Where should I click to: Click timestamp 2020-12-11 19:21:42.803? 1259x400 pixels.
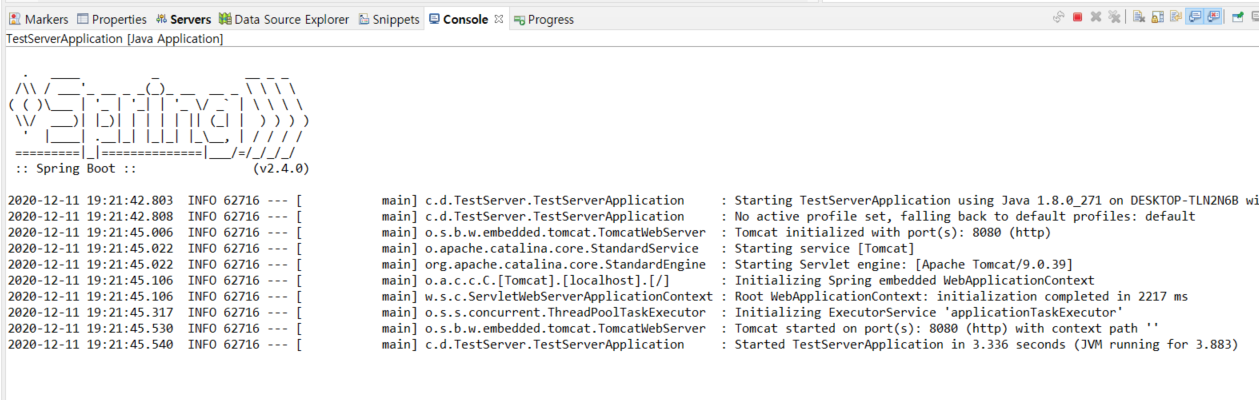tap(90, 201)
